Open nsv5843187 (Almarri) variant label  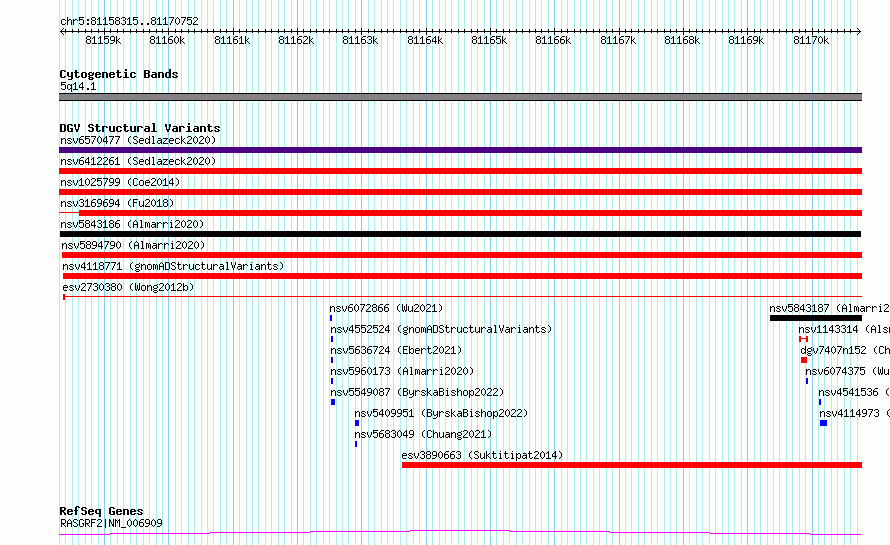pos(829,308)
